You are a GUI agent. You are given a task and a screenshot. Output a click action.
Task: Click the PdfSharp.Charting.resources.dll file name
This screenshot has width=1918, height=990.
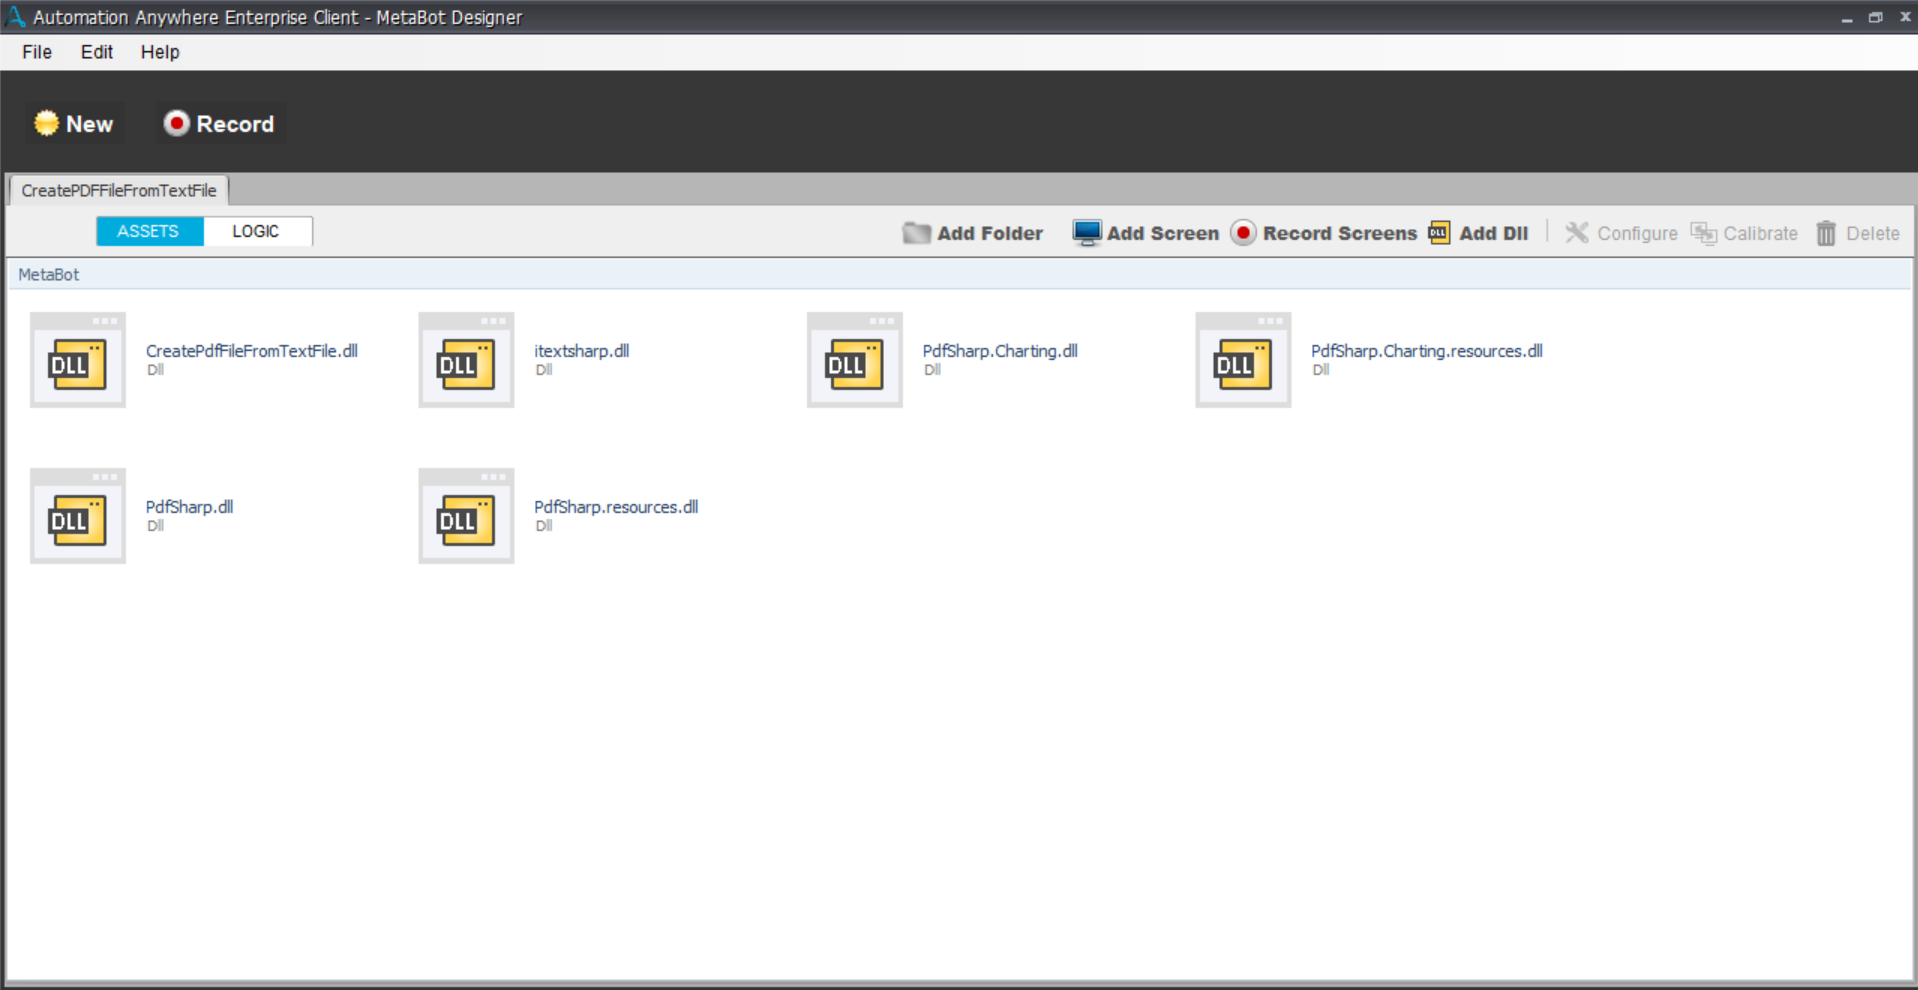1427,351
